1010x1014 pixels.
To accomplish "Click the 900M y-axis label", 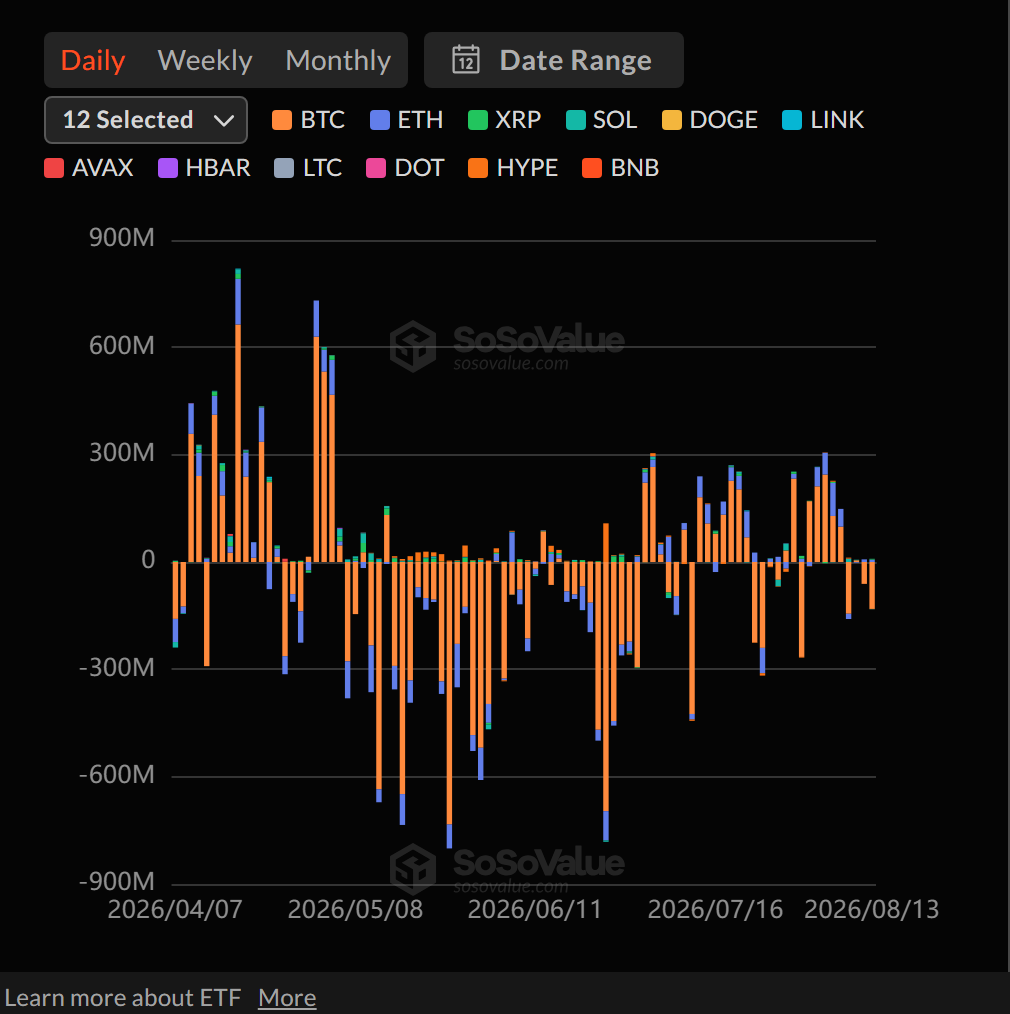I will click(x=122, y=238).
